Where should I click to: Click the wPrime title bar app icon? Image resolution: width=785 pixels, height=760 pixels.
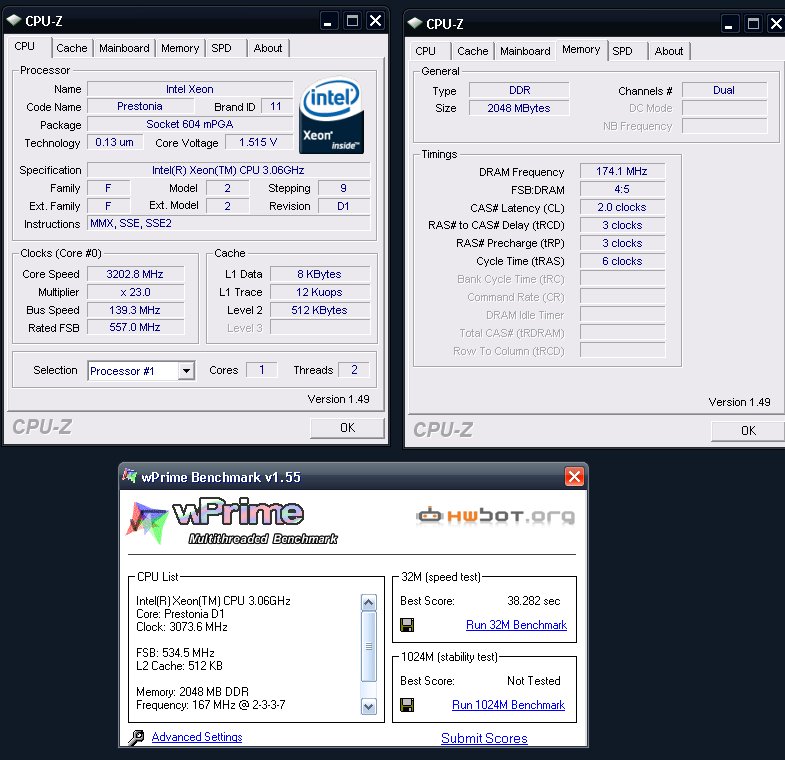(x=130, y=476)
